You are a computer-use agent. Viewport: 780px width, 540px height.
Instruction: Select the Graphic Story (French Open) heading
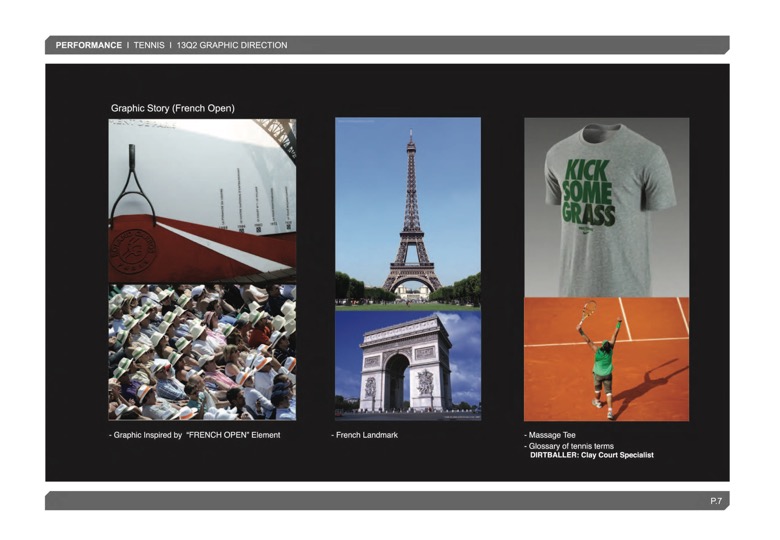[x=172, y=108]
